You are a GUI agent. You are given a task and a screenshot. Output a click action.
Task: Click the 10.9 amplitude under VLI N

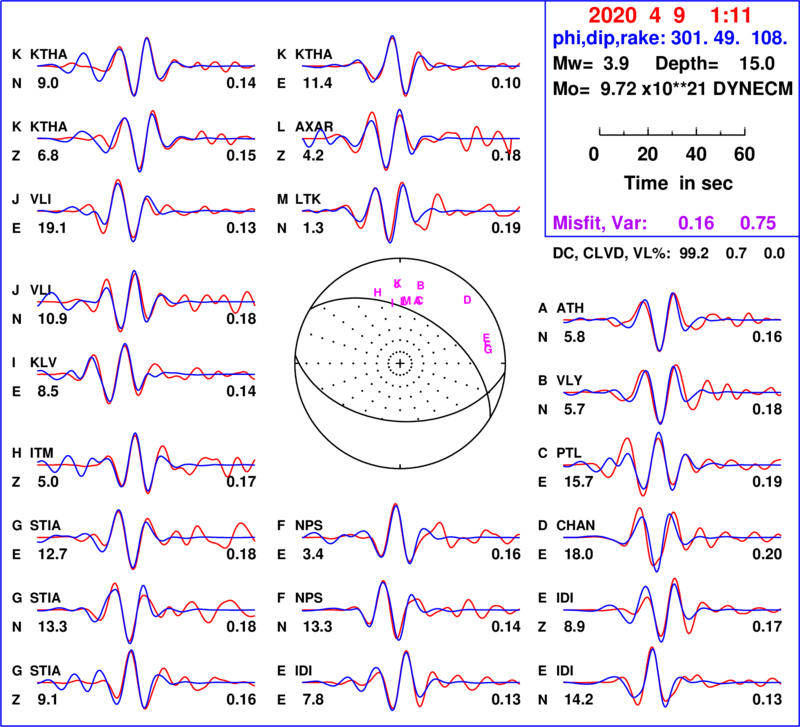(52, 319)
